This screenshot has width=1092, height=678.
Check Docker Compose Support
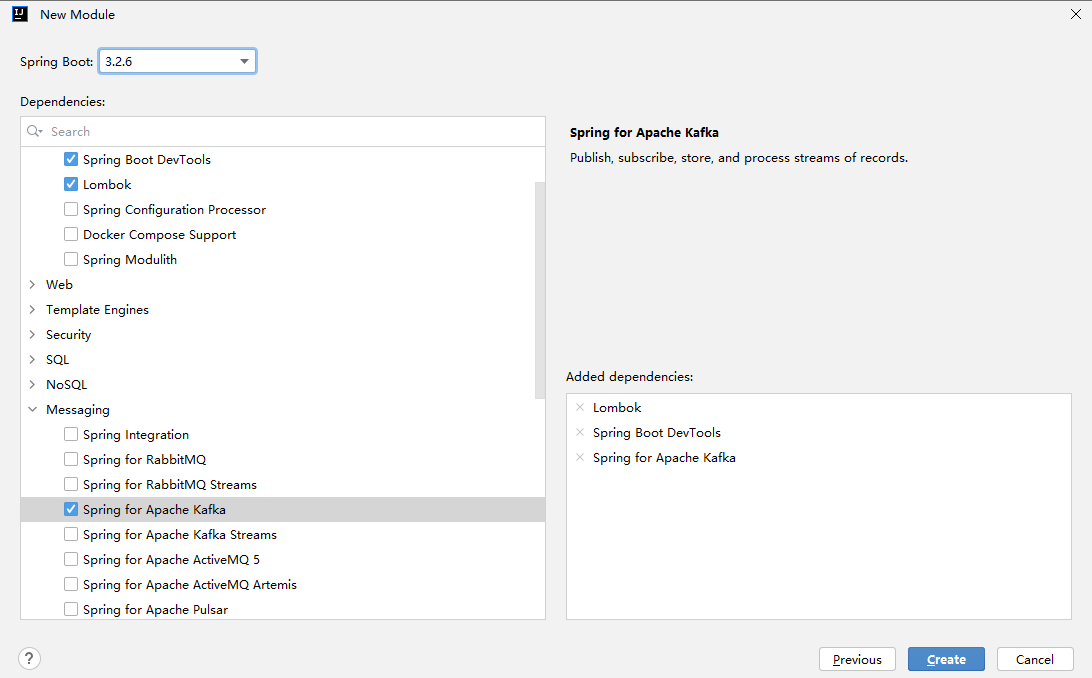[x=71, y=234]
